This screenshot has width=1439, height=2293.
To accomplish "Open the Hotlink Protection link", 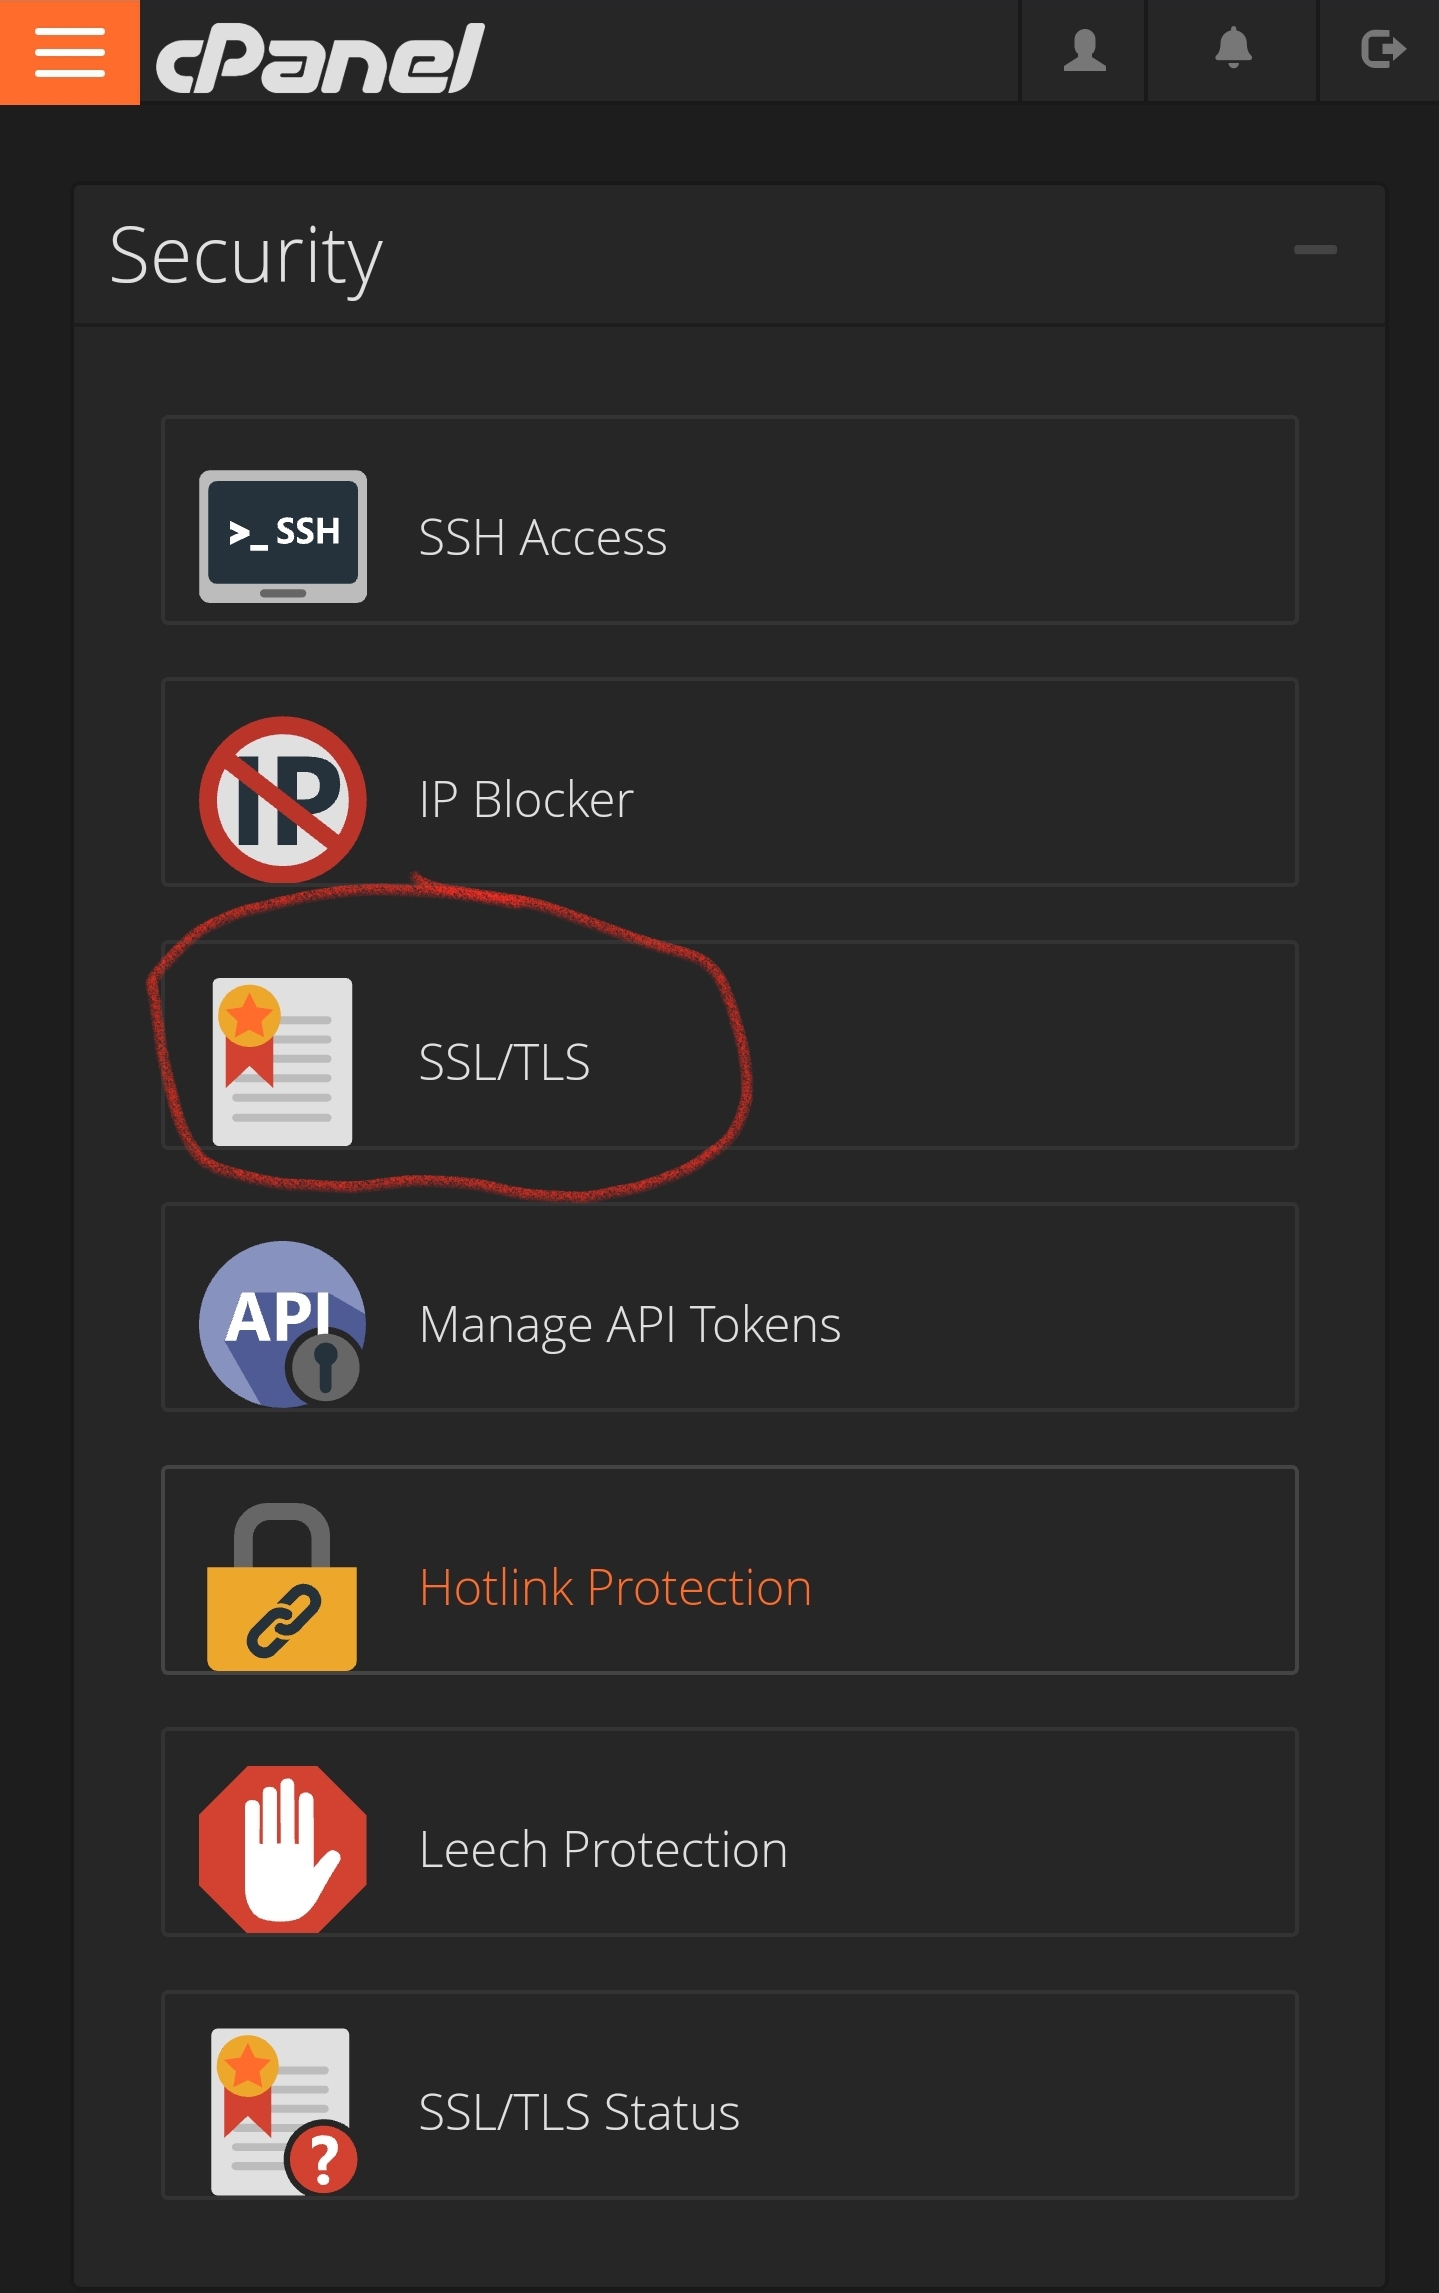I will [x=615, y=1588].
